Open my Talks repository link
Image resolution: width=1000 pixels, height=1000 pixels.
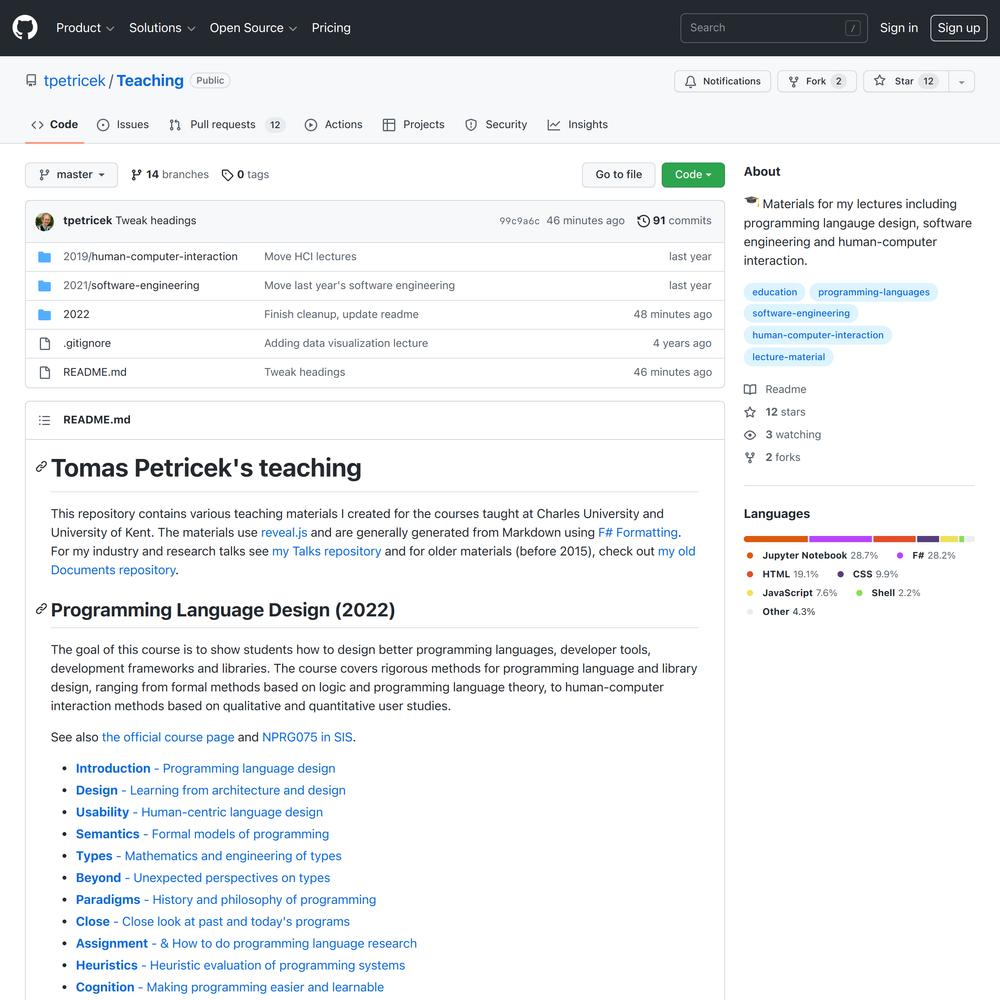click(x=327, y=552)
